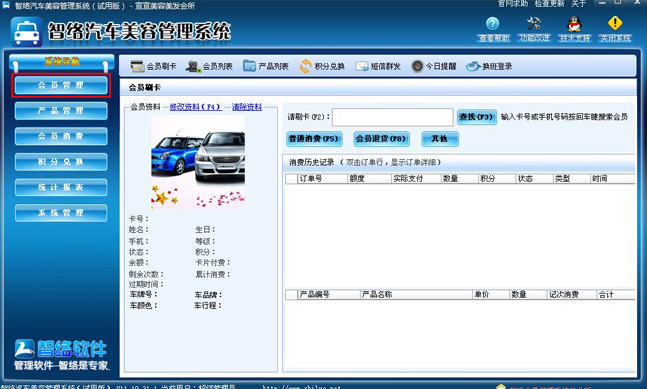
Task: Click the 系统导航 sidebar header
Action: [61, 62]
